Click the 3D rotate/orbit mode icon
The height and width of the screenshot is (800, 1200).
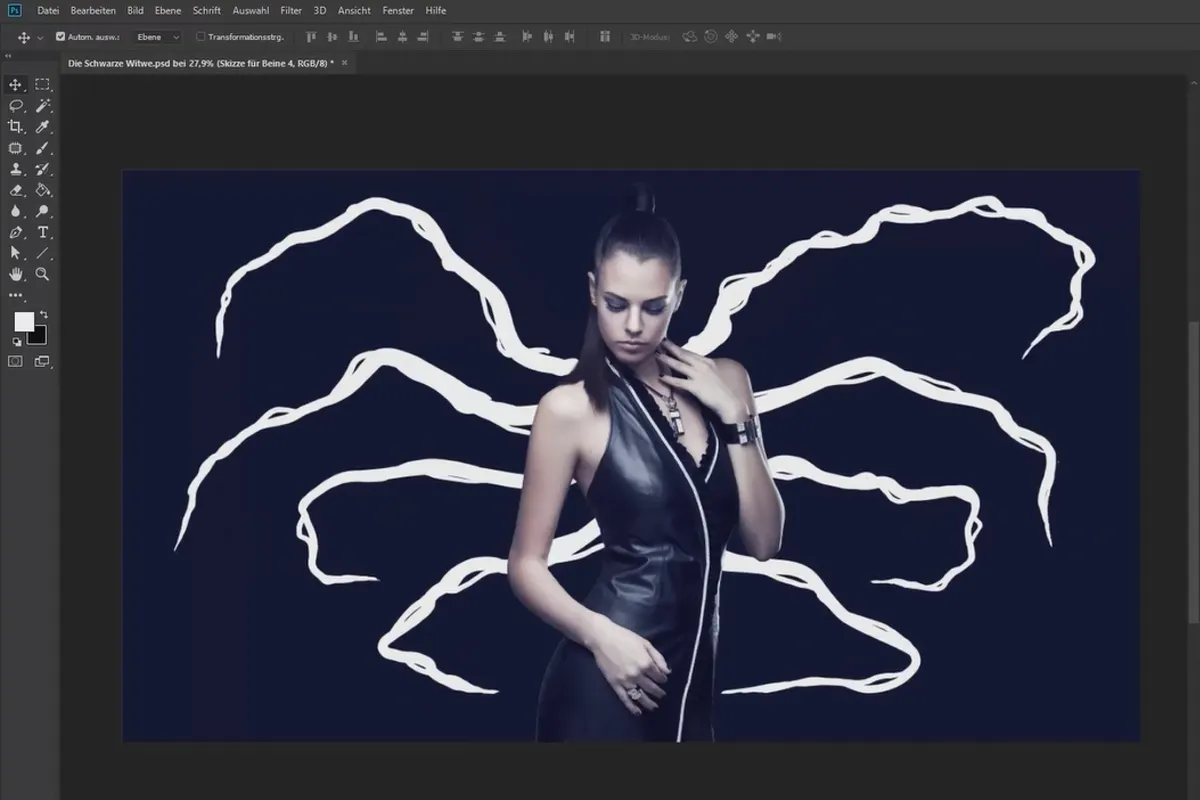point(690,37)
